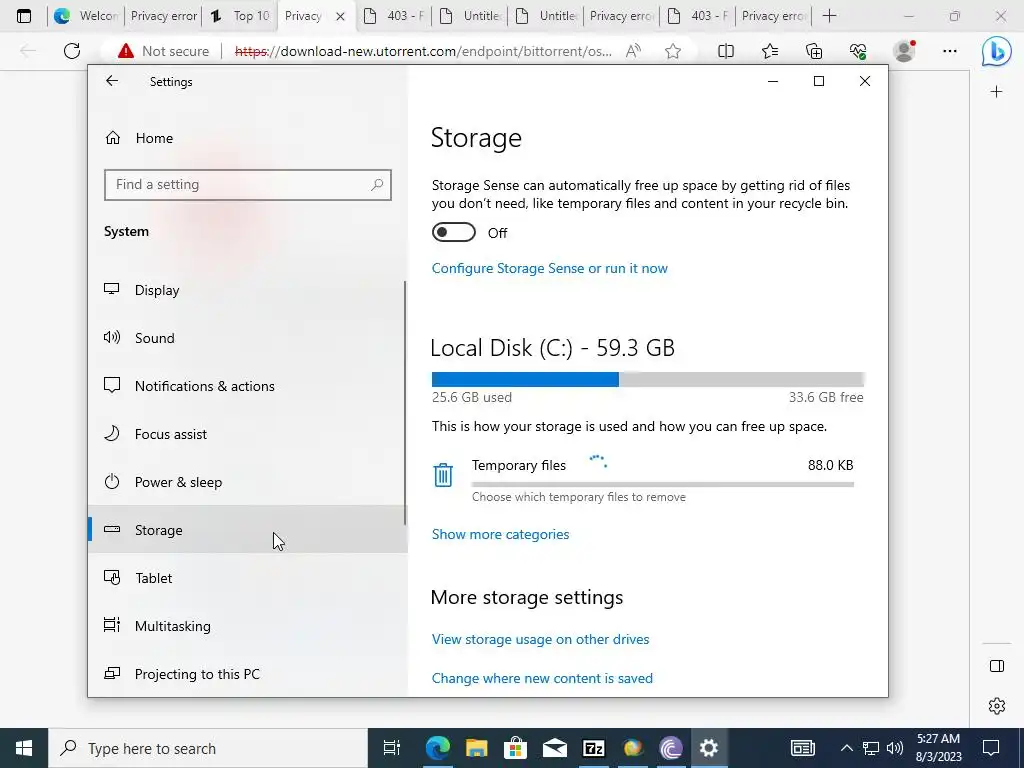Open Edge tab actions menu icon
Image resolution: width=1024 pixels, height=768 pixels.
click(24, 16)
